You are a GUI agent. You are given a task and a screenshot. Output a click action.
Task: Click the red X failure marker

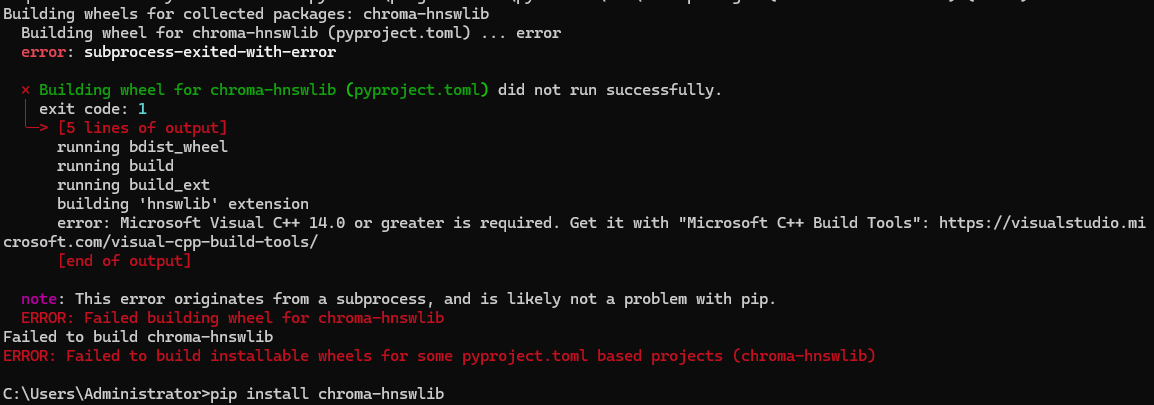26,91
